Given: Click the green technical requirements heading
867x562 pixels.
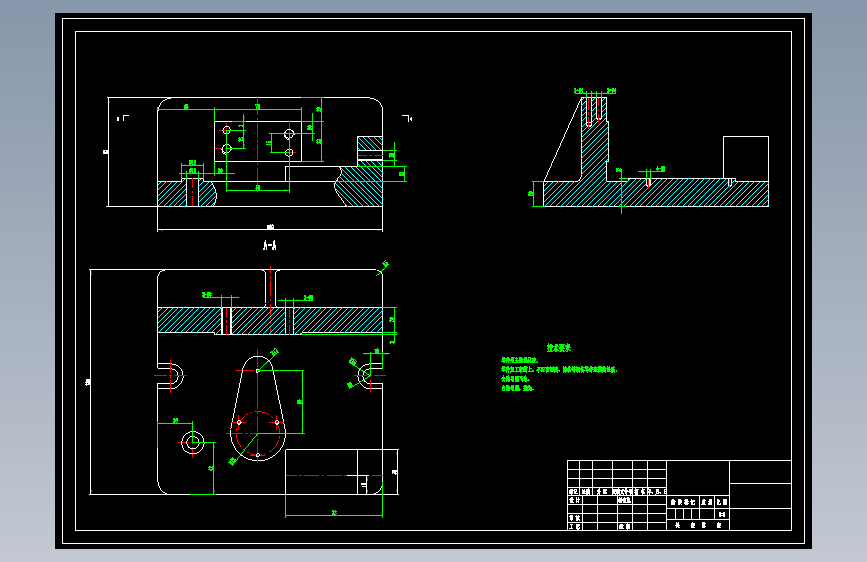Looking at the screenshot, I should [558, 348].
